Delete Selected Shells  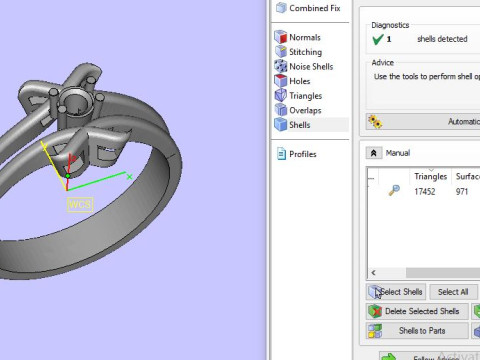point(417,311)
